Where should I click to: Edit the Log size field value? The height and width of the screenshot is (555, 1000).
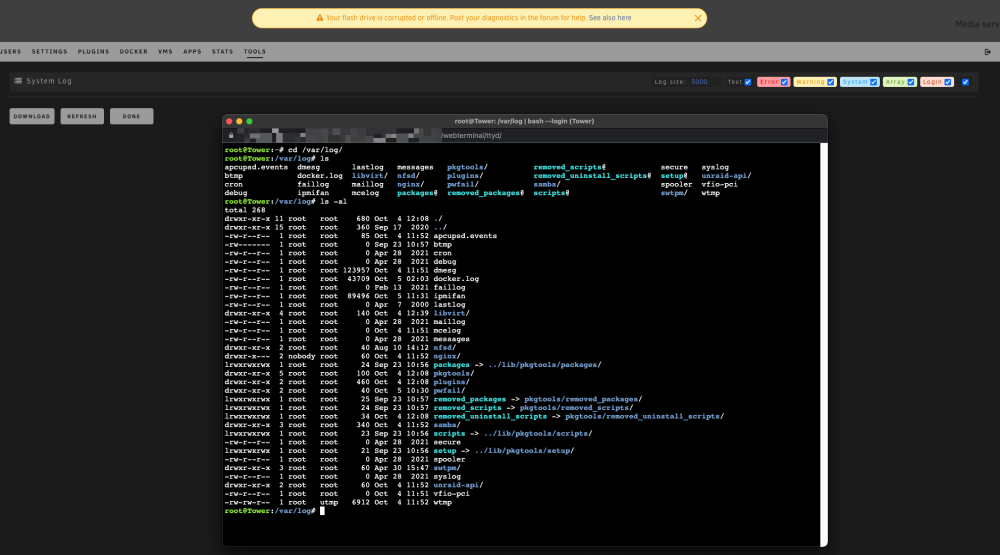coord(705,82)
